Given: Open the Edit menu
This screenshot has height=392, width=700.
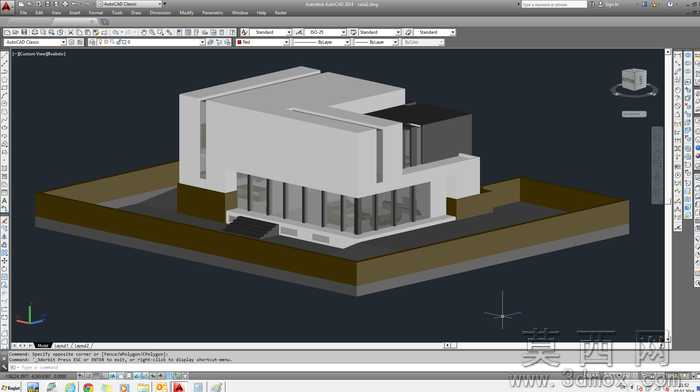Looking at the screenshot, I should pos(39,13).
